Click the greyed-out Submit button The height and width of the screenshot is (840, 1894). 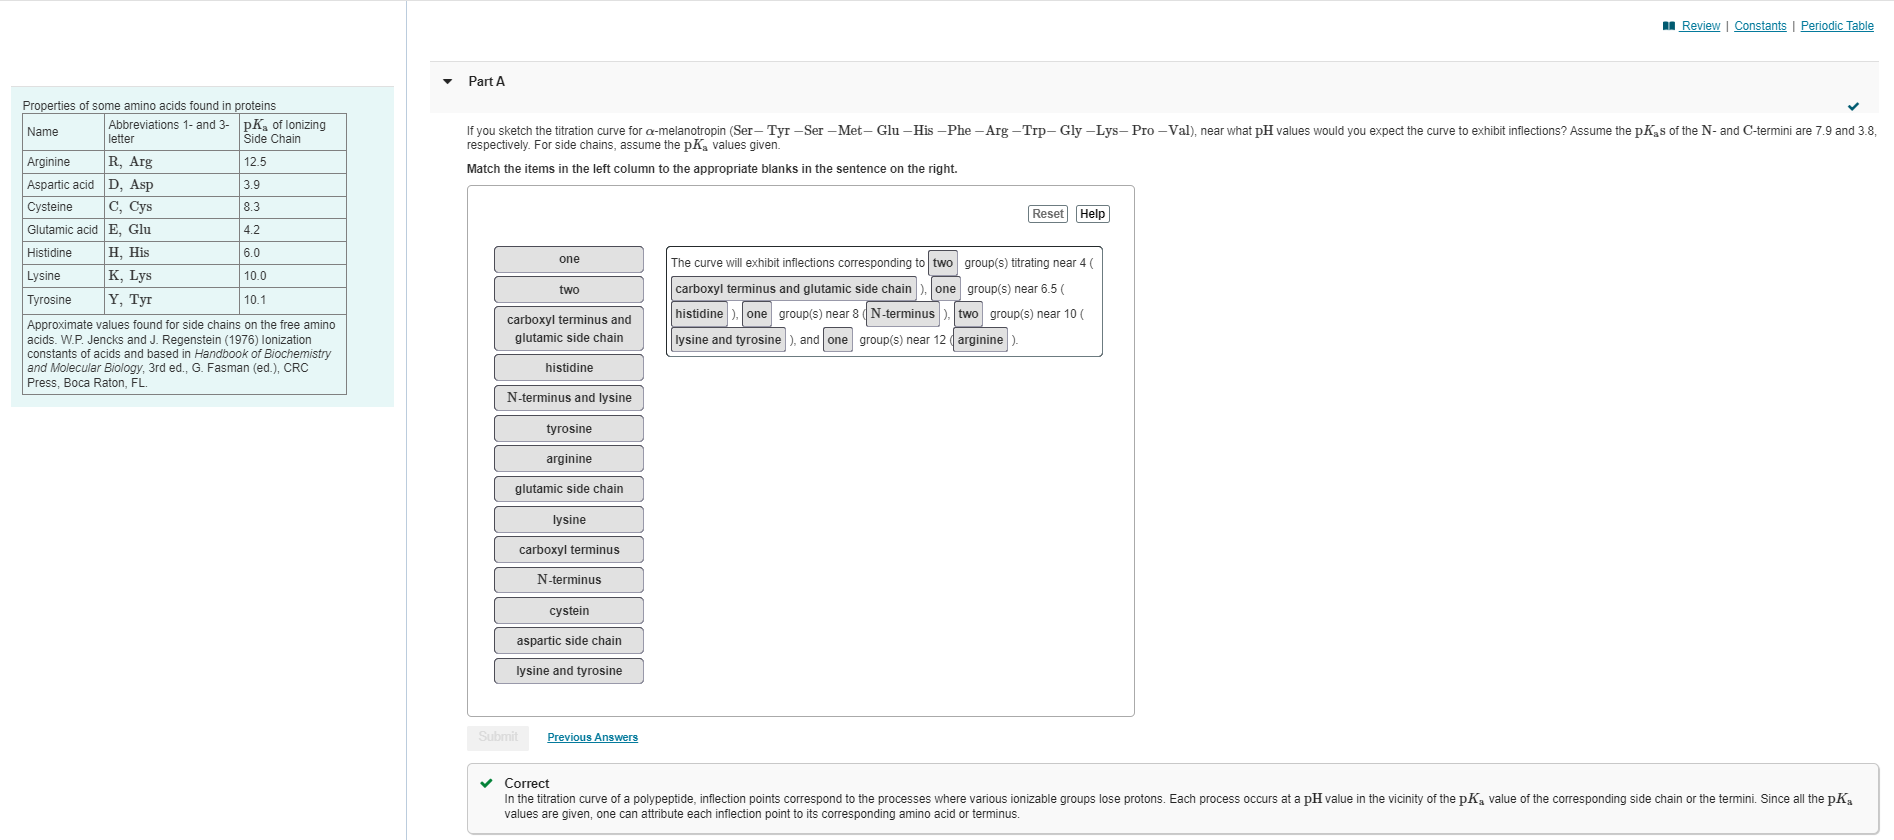[x=498, y=737]
